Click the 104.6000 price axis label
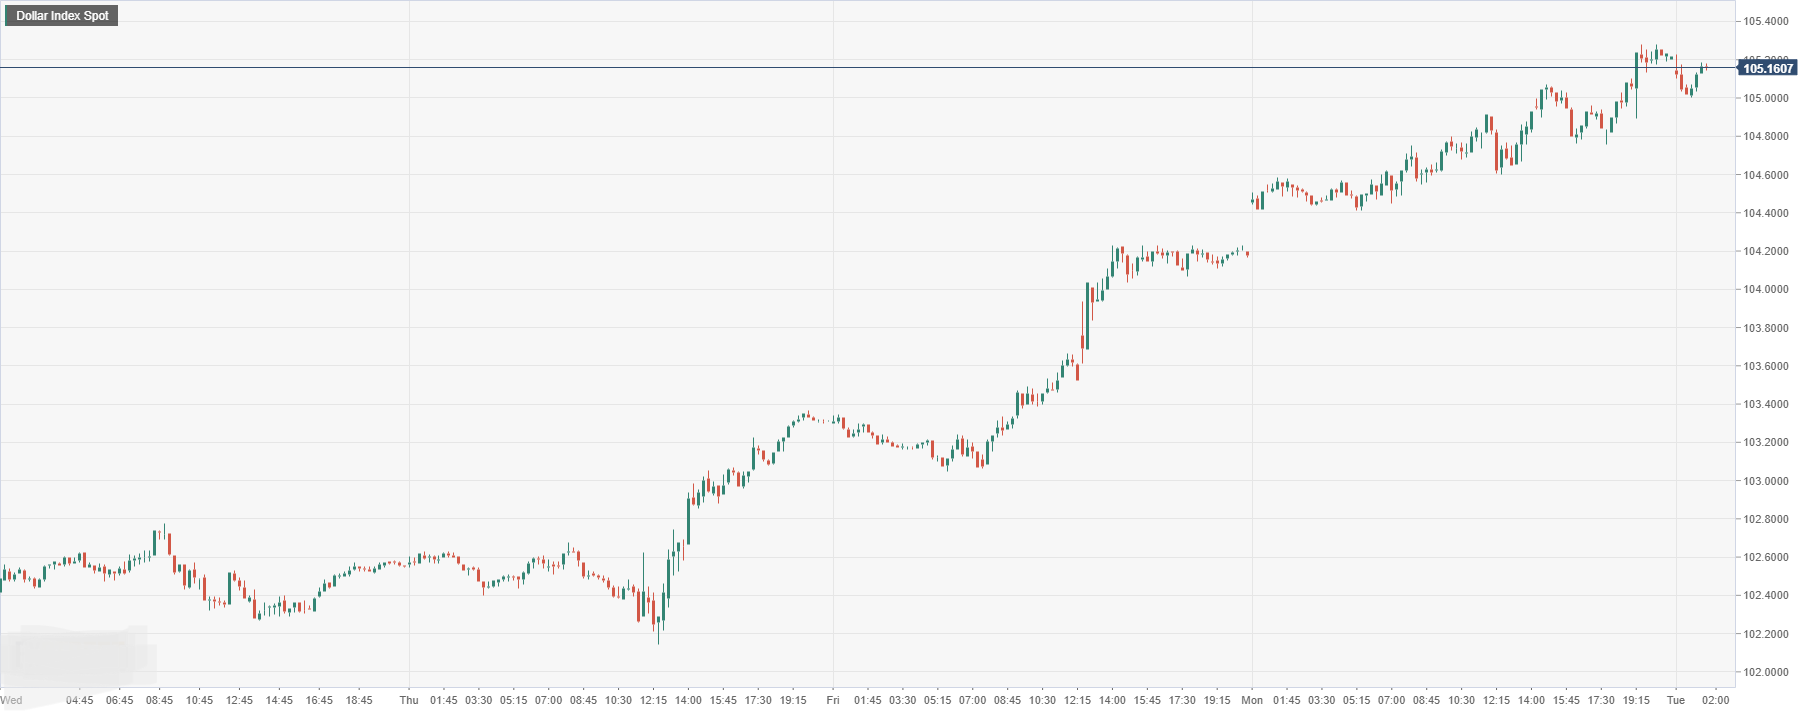Image resolution: width=1812 pixels, height=713 pixels. [1766, 175]
